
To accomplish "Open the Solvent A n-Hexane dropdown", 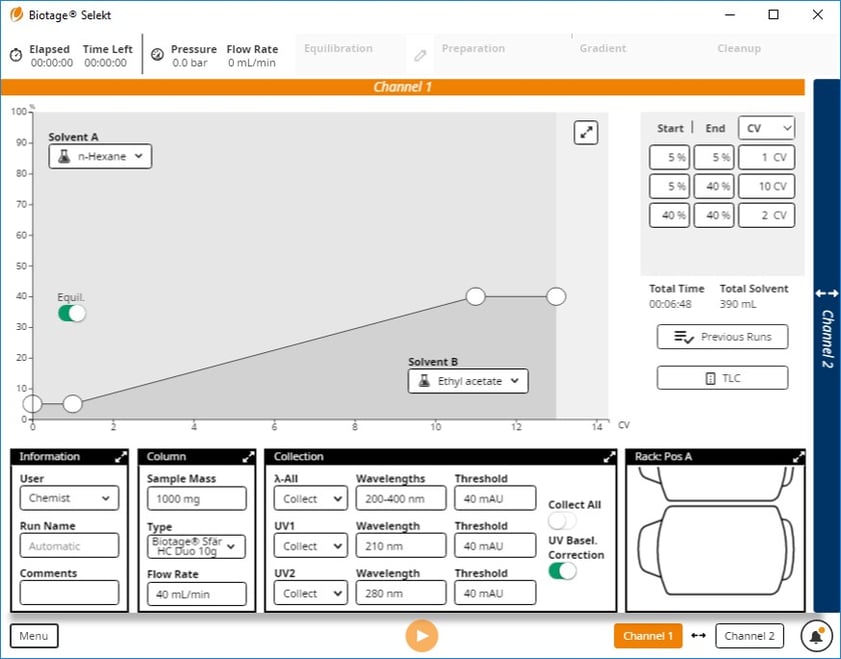I will pos(100,157).
